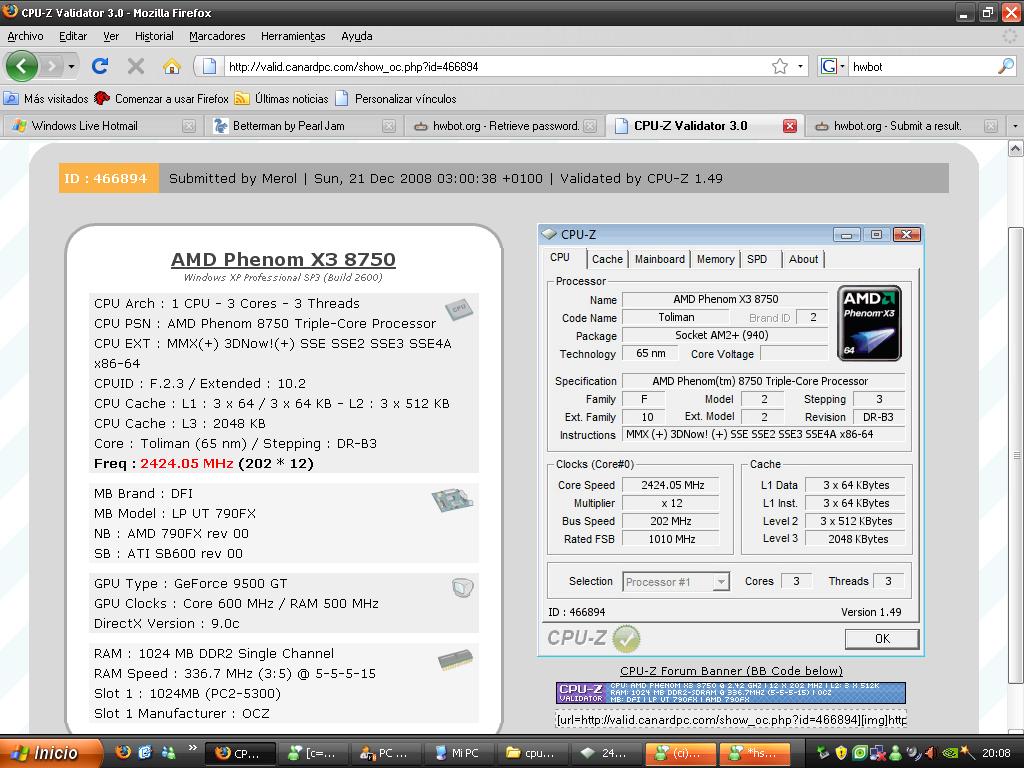Click the BB code URL text field
The image size is (1024, 768).
[731, 719]
